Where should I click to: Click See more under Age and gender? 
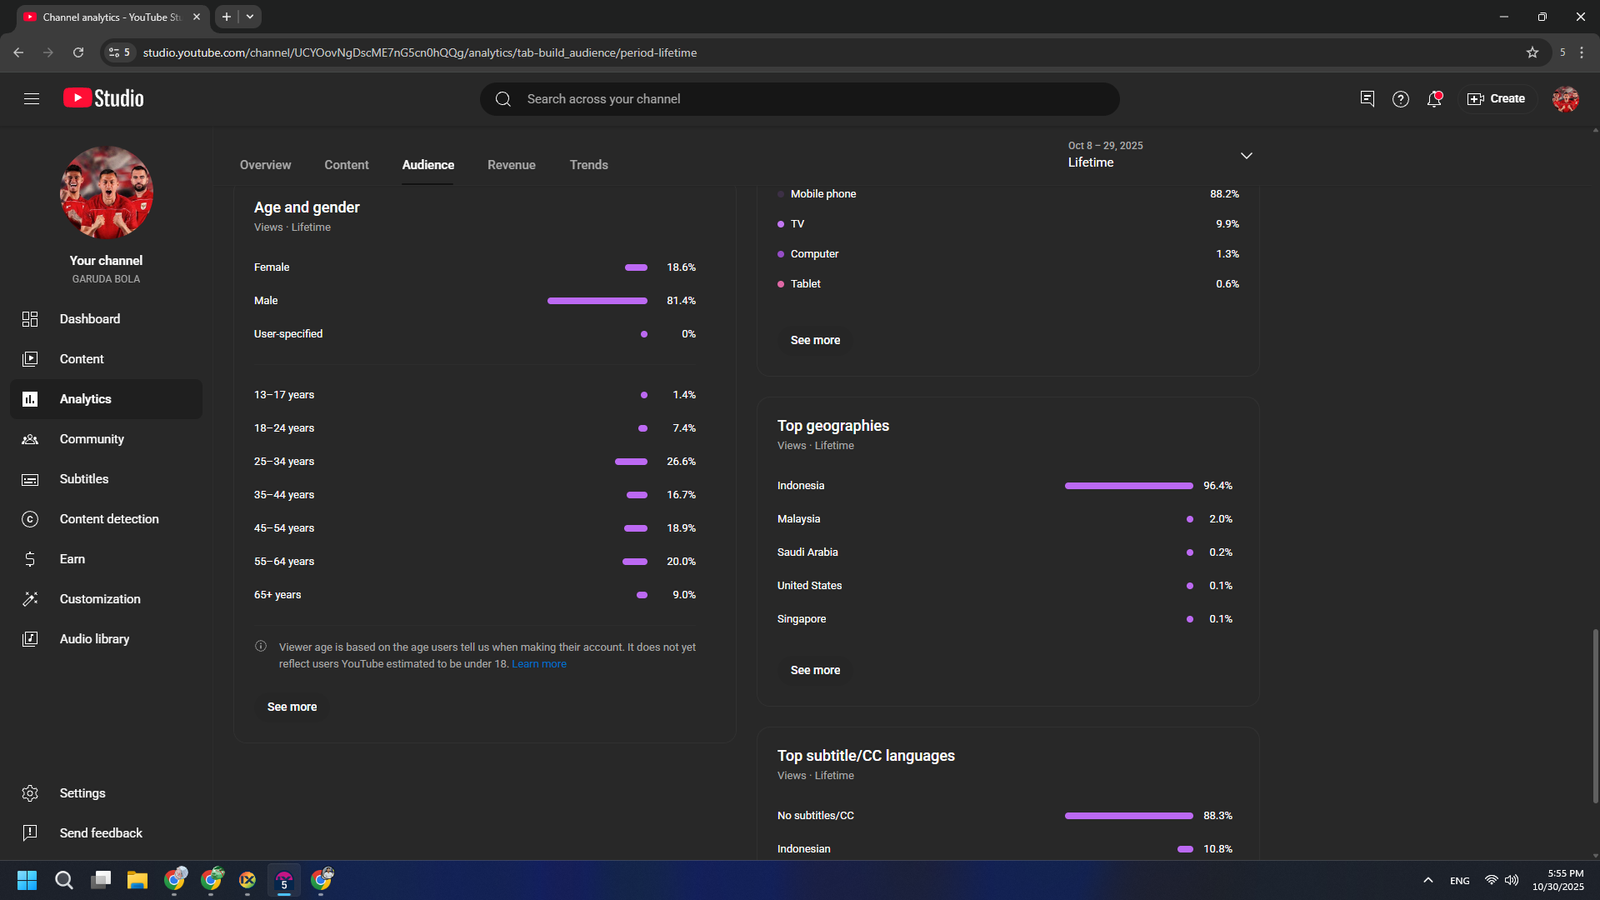click(x=292, y=707)
